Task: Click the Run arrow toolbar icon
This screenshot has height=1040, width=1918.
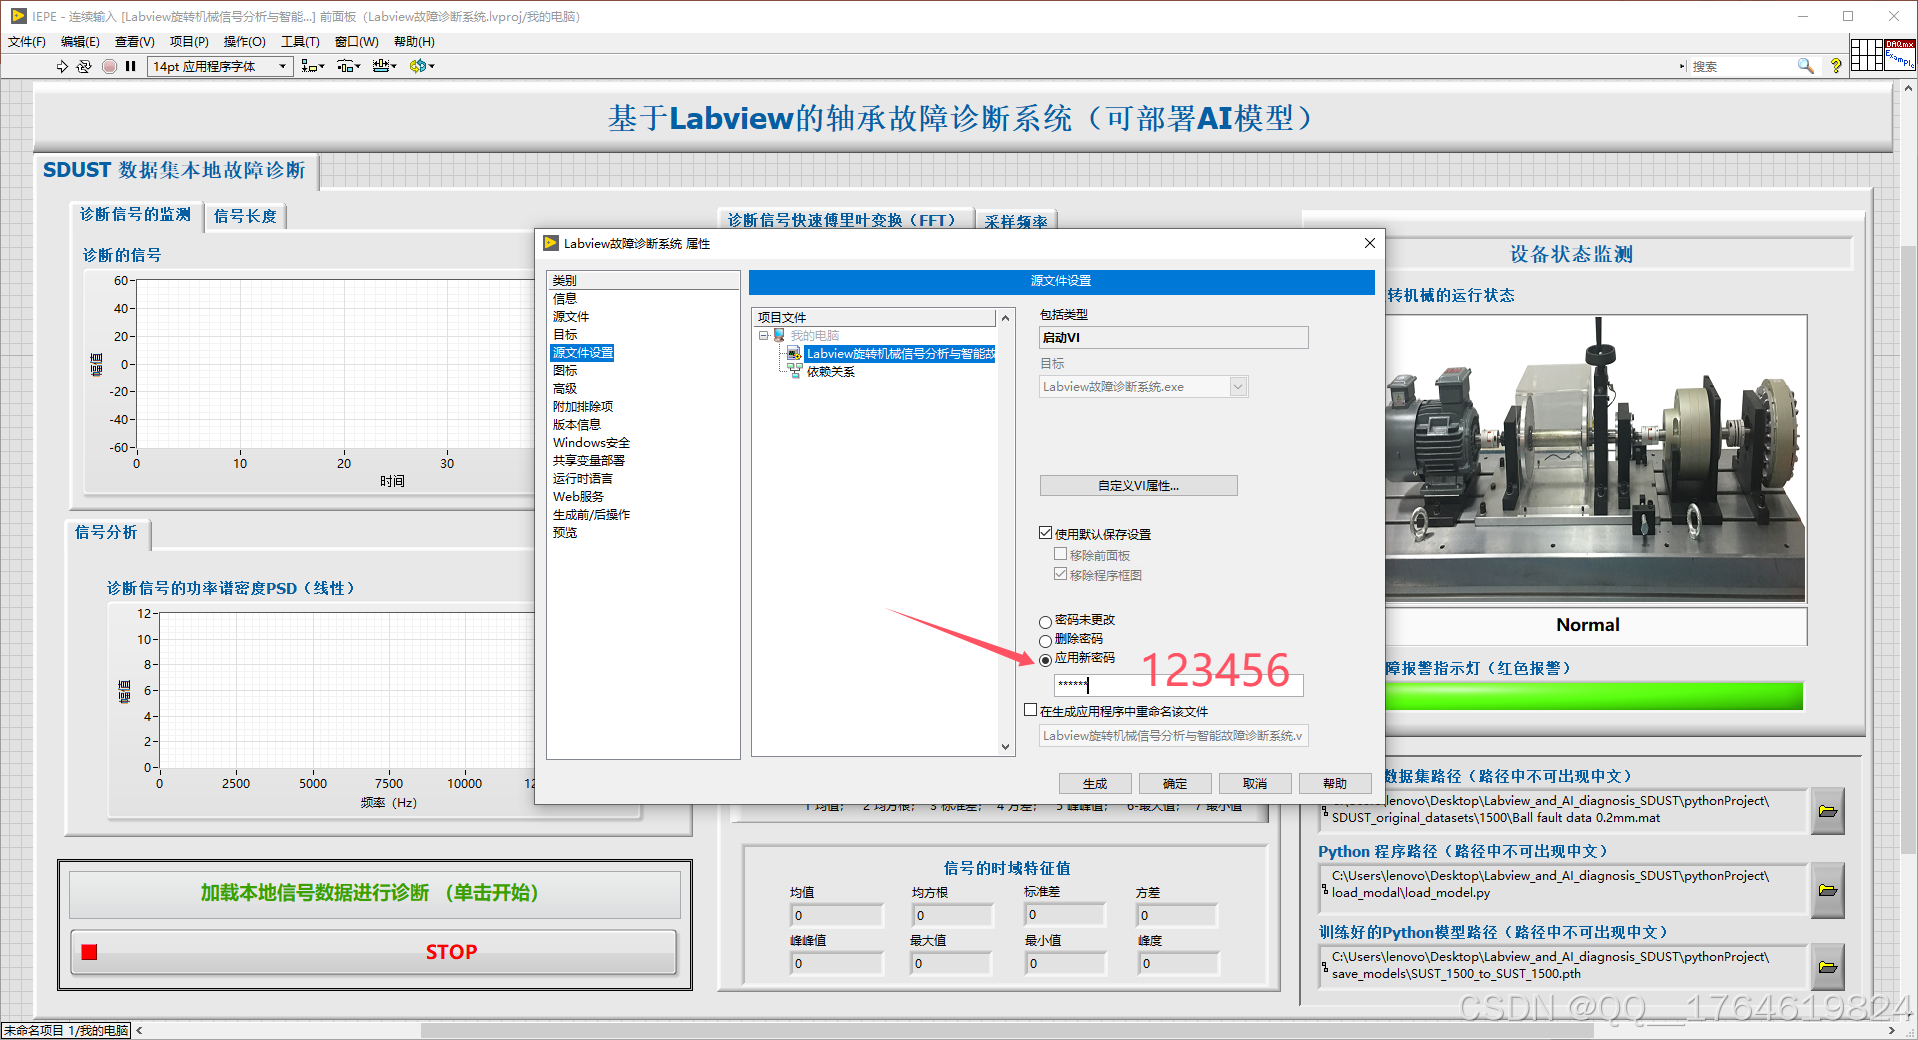Action: [x=62, y=66]
